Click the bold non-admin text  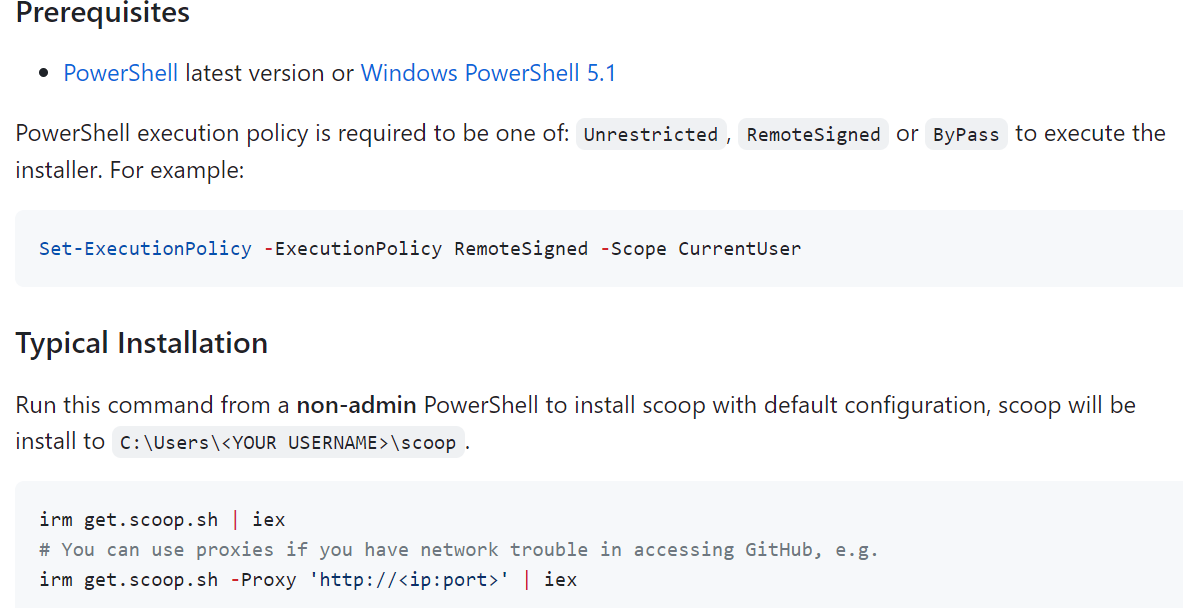(x=355, y=405)
